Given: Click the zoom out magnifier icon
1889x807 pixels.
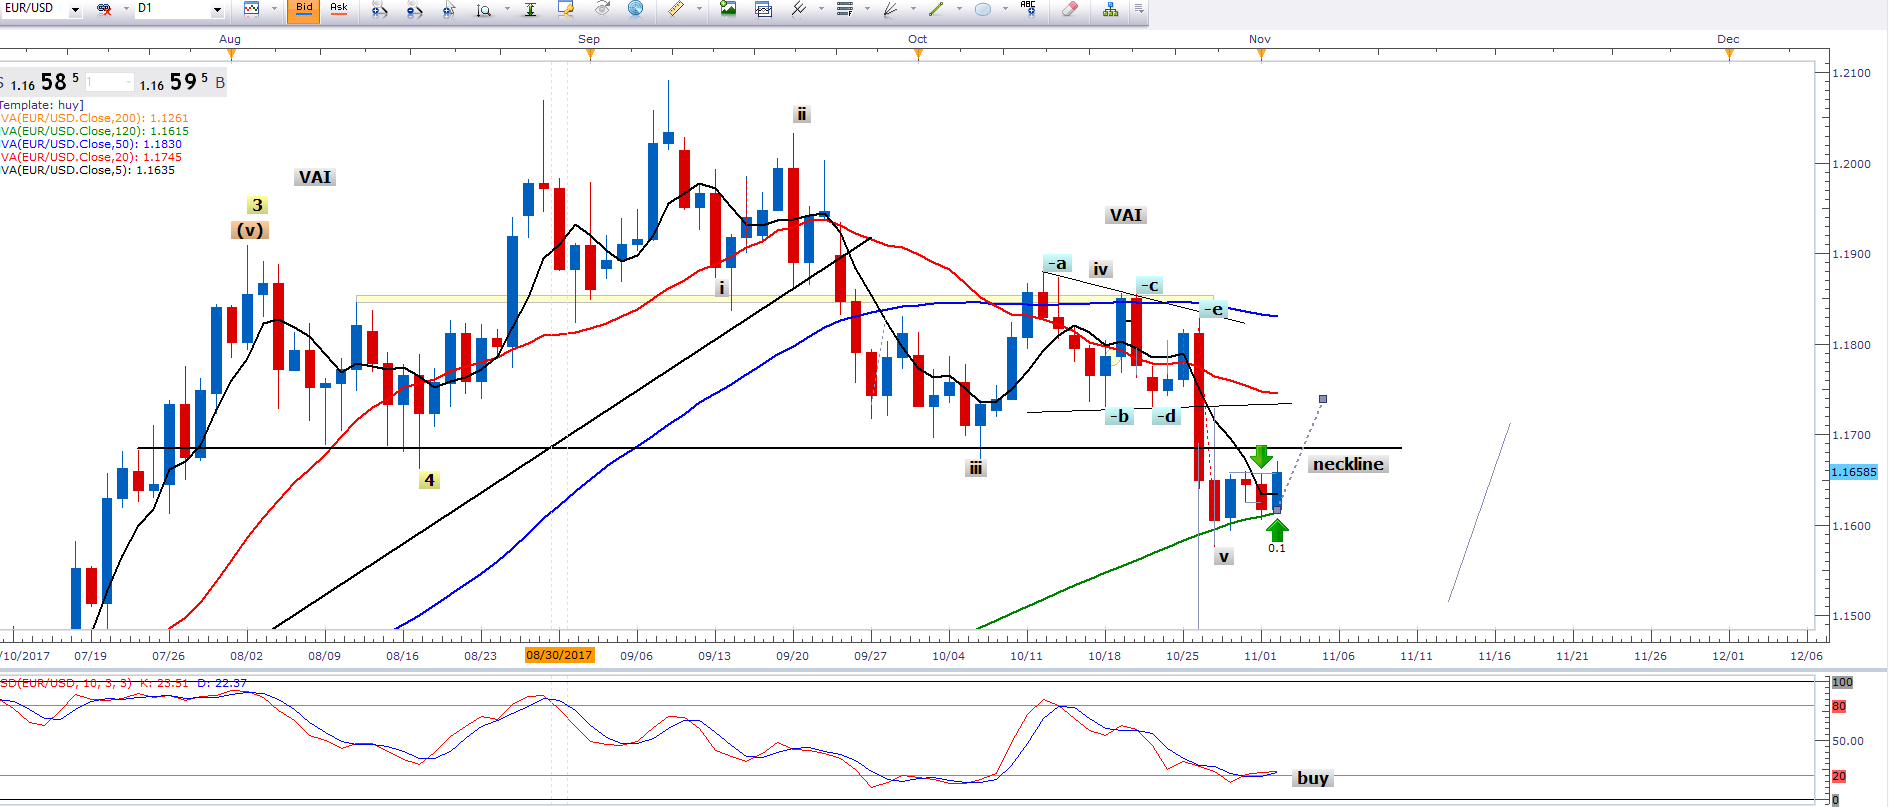Looking at the screenshot, I should point(414,9).
